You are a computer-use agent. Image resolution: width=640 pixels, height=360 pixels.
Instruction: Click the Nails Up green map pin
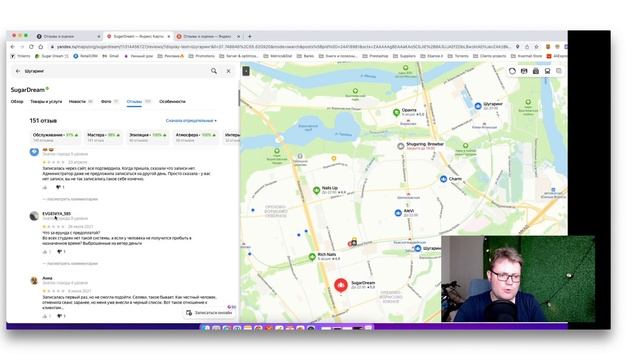(316, 190)
